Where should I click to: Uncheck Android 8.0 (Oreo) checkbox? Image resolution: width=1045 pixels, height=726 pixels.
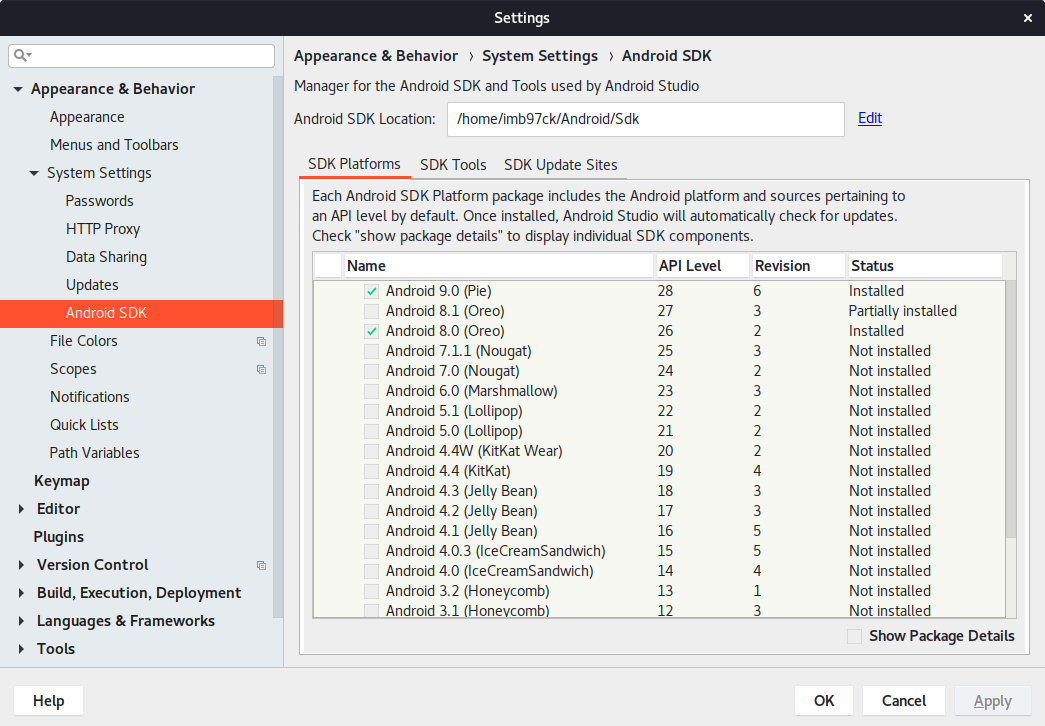(372, 331)
